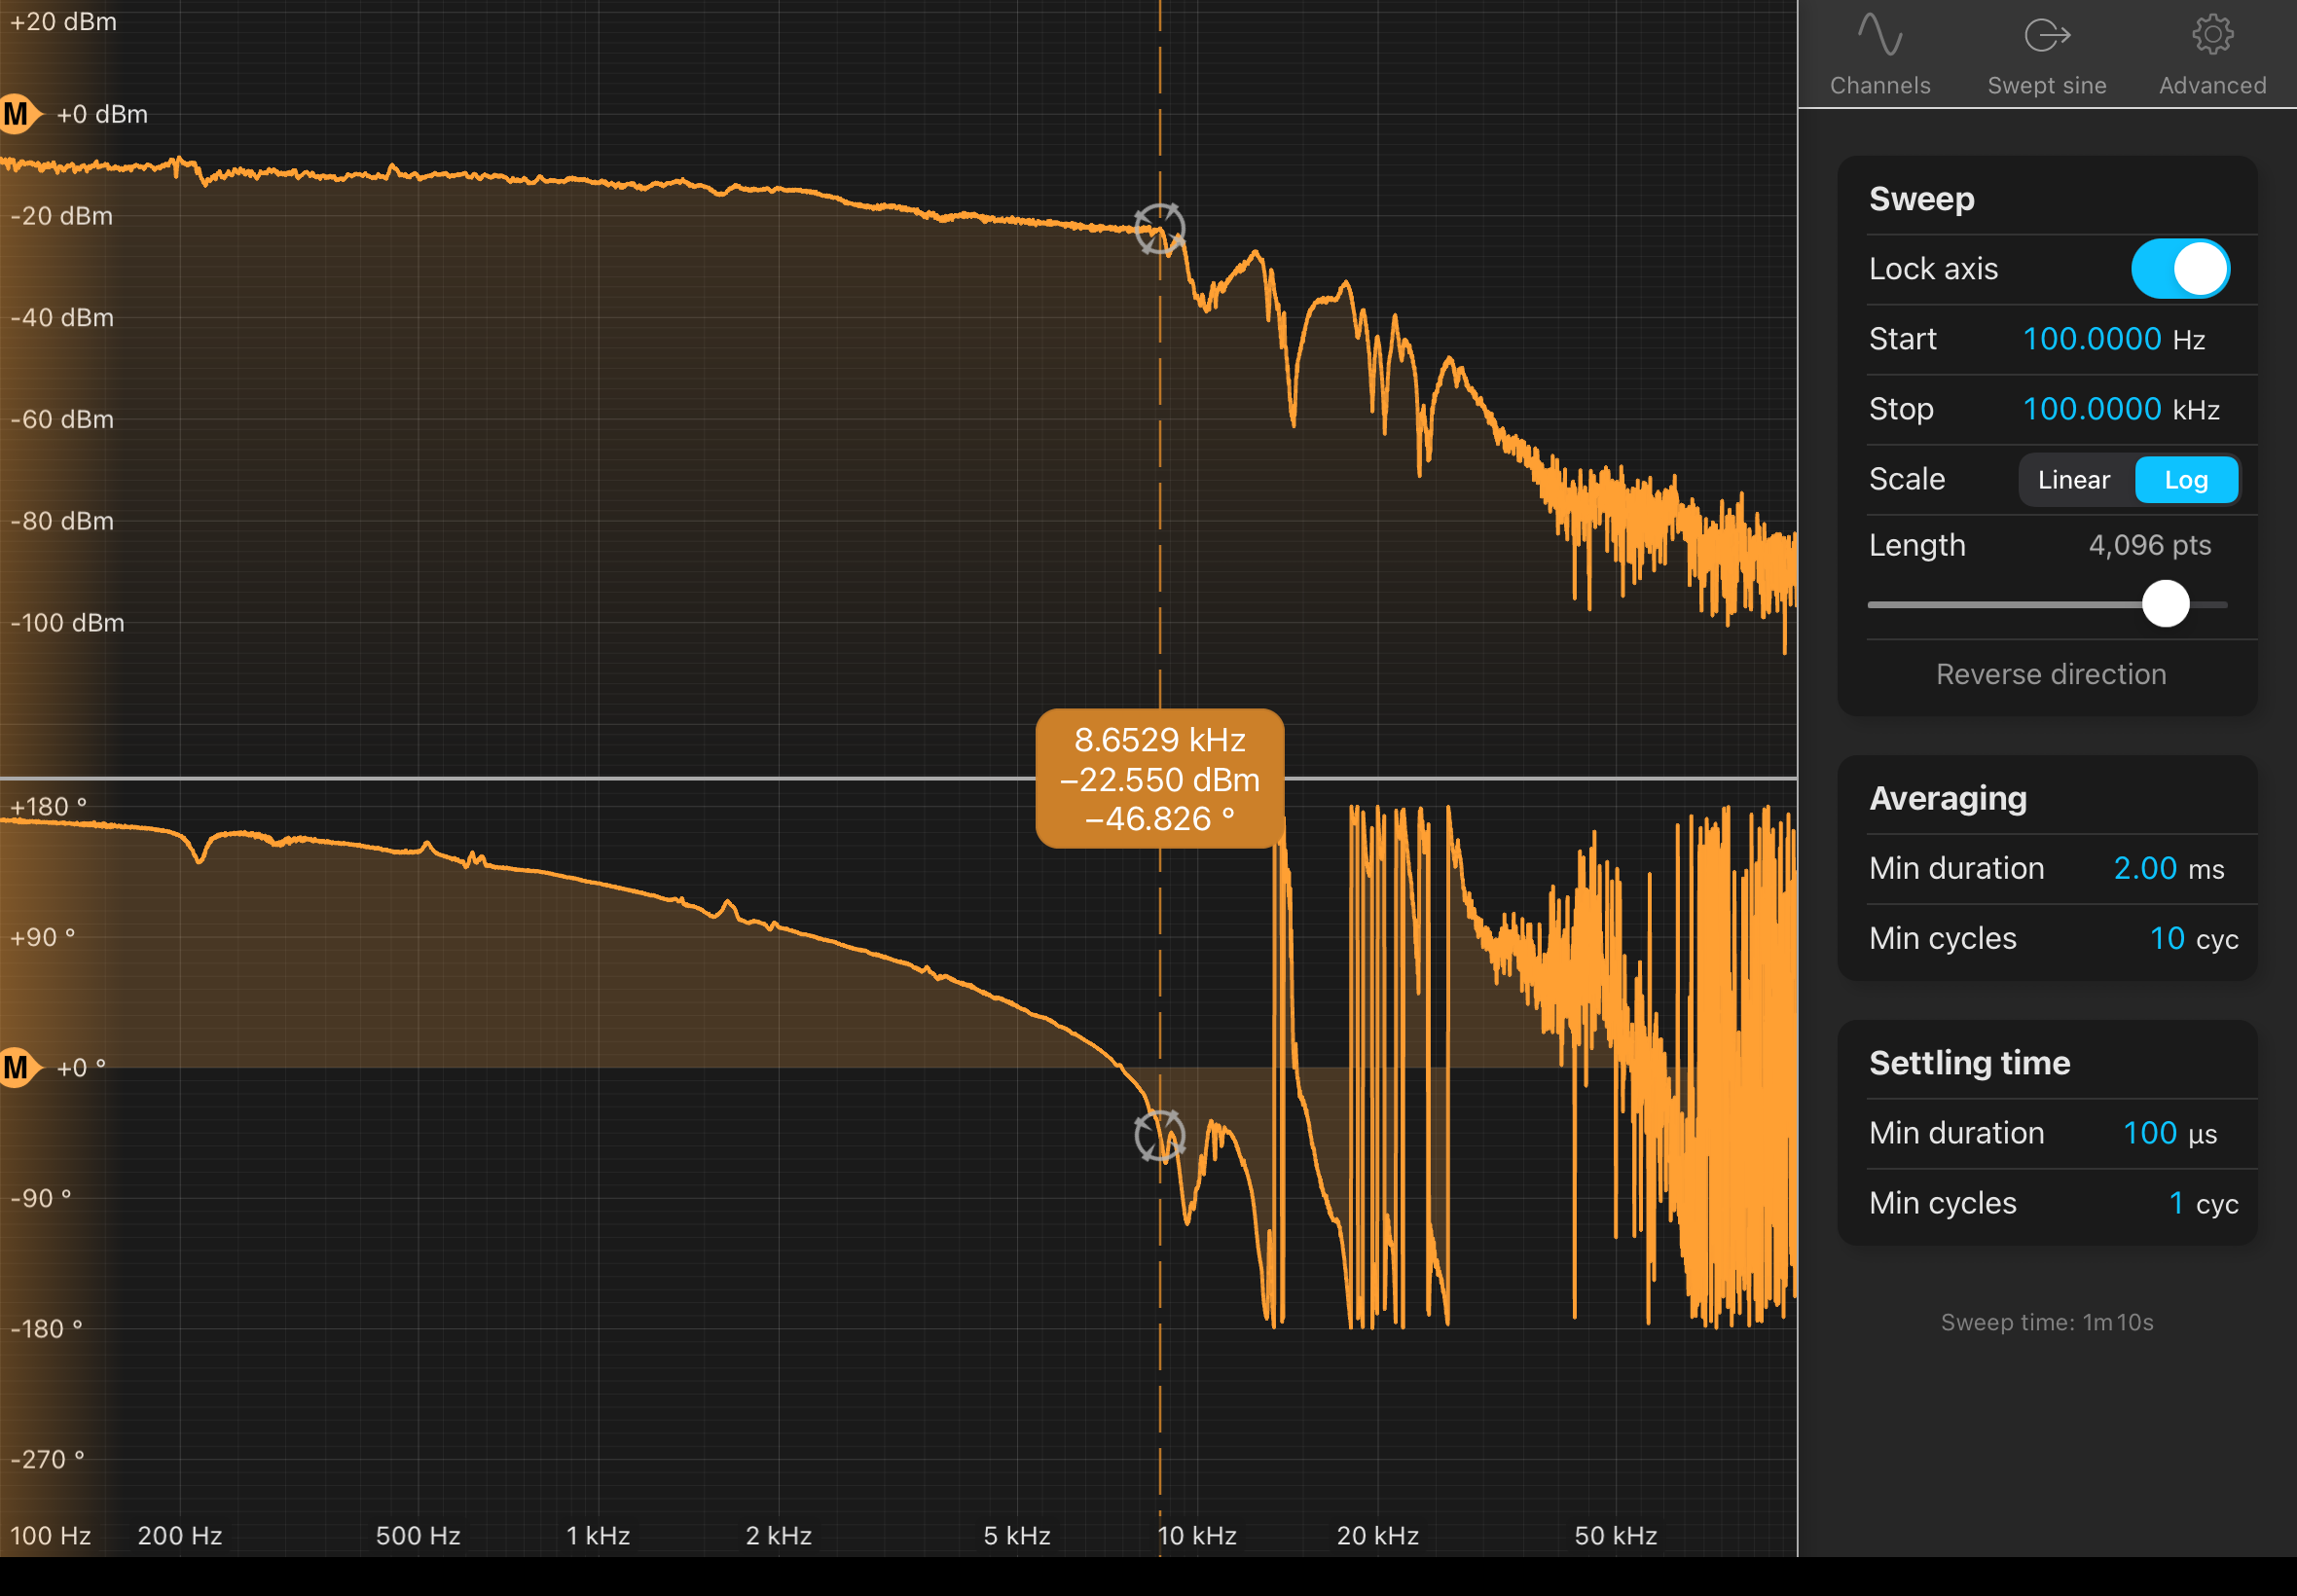
Task: Tap the Reverse direction button
Action: (2051, 674)
